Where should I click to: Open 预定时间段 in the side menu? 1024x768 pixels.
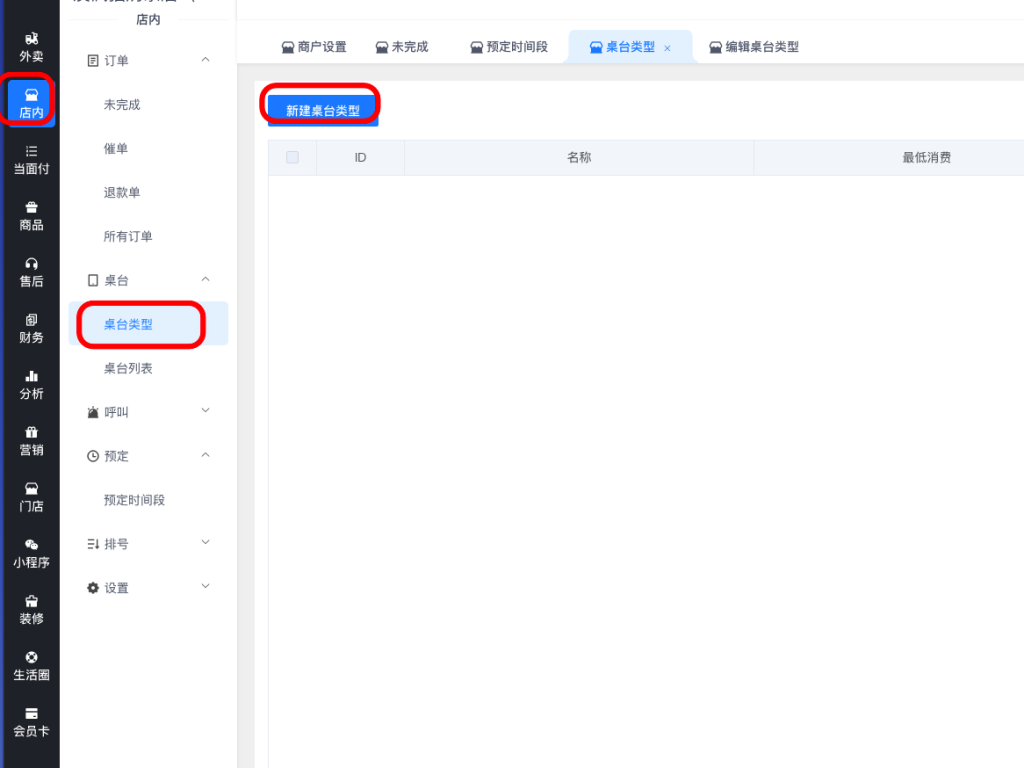pos(134,500)
